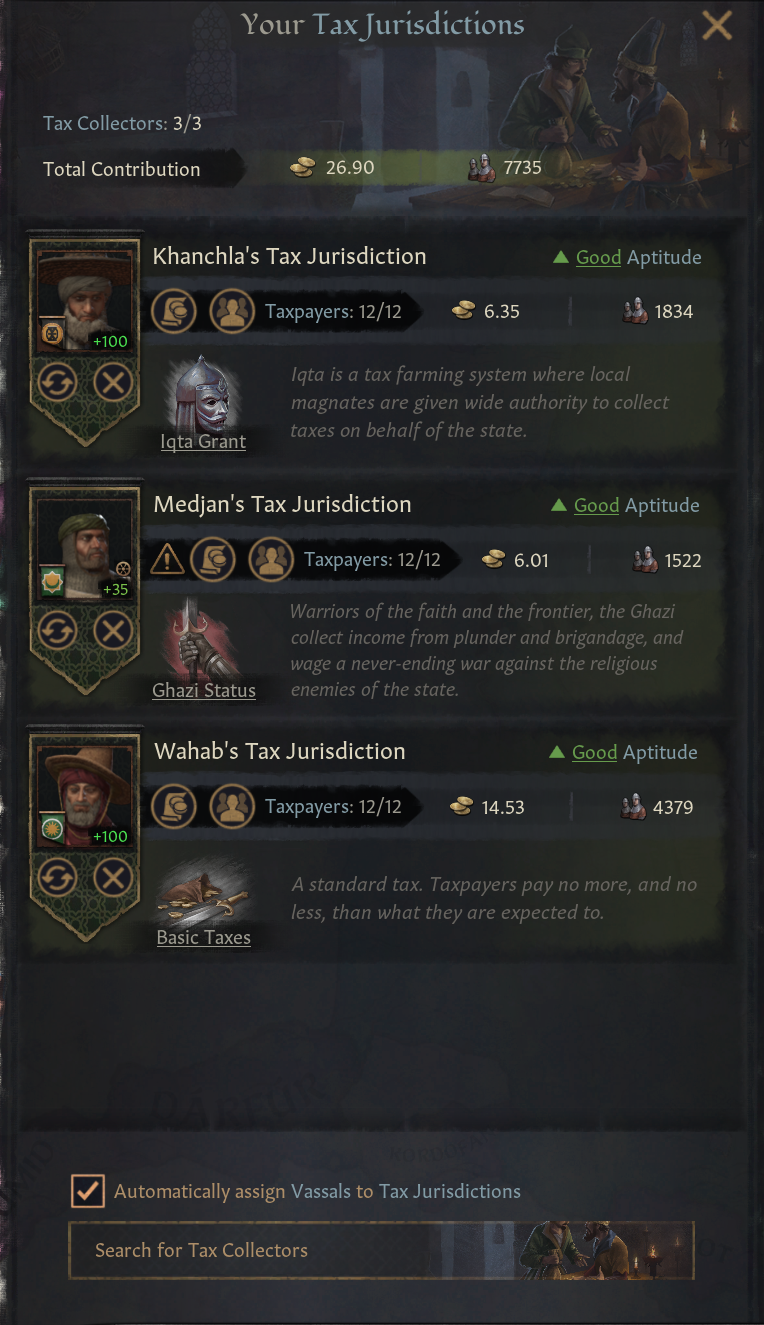764x1325 pixels.
Task: Choose the Basic Taxes tax type
Action: coord(204,898)
